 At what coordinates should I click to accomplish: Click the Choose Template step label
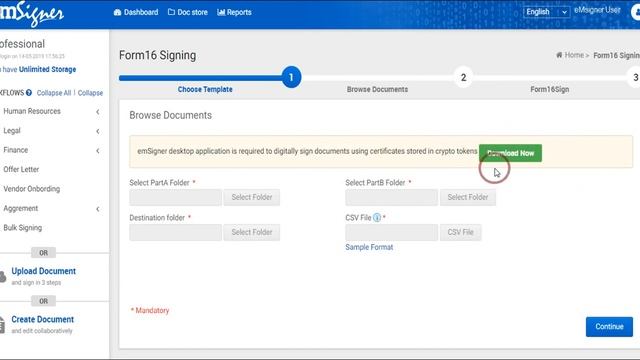205,89
